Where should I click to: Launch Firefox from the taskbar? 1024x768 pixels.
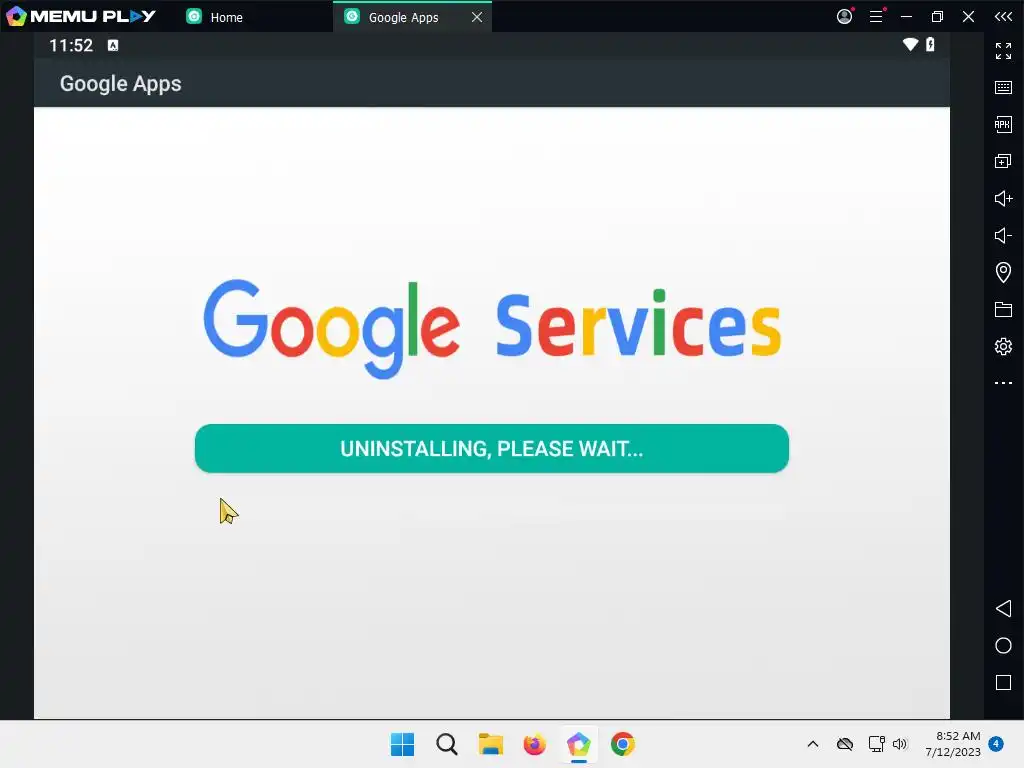point(534,744)
